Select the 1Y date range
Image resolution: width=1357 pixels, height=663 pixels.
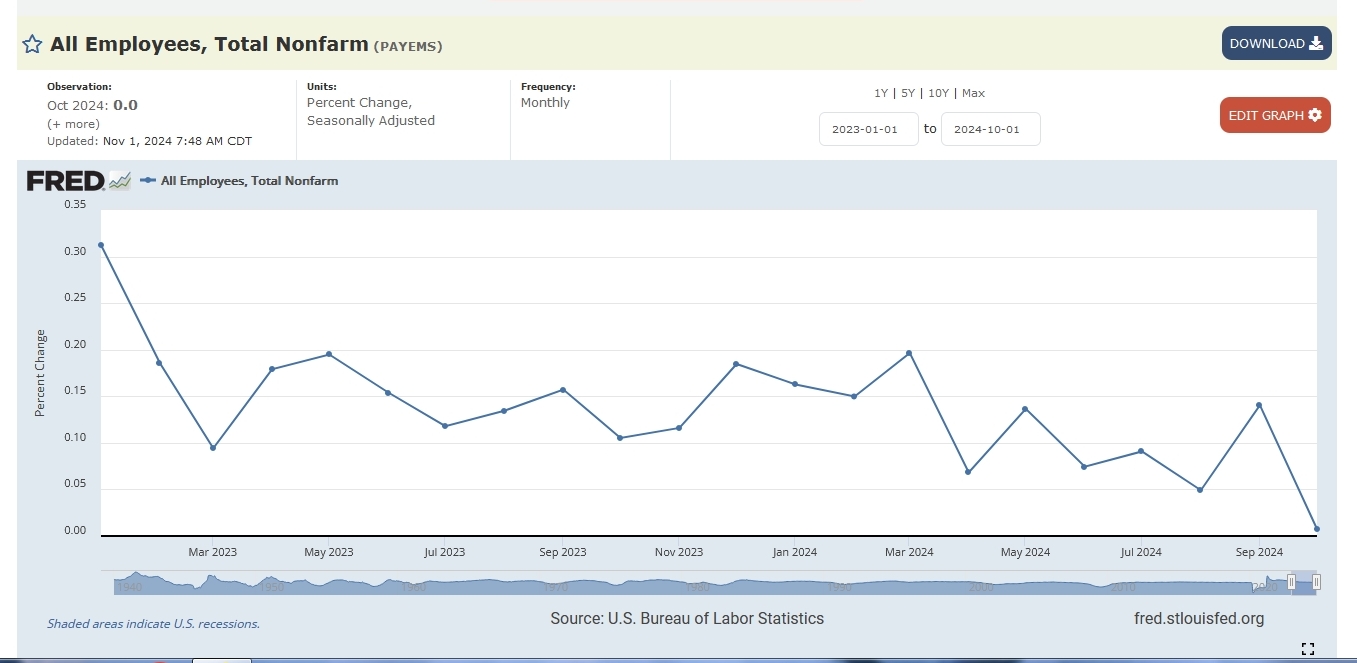pos(880,93)
